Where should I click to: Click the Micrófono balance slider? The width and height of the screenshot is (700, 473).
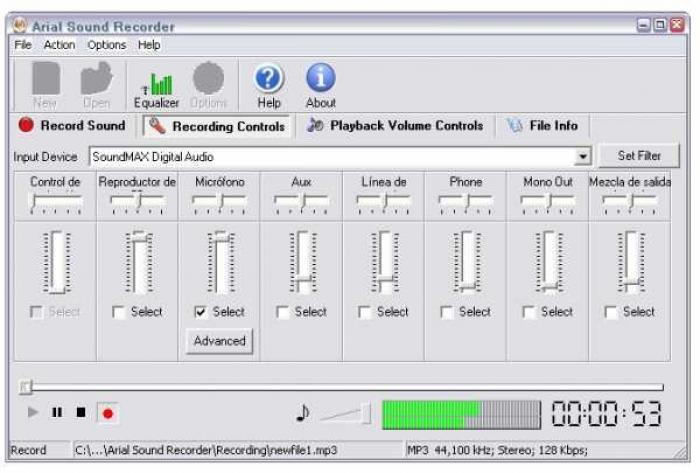coord(219,203)
